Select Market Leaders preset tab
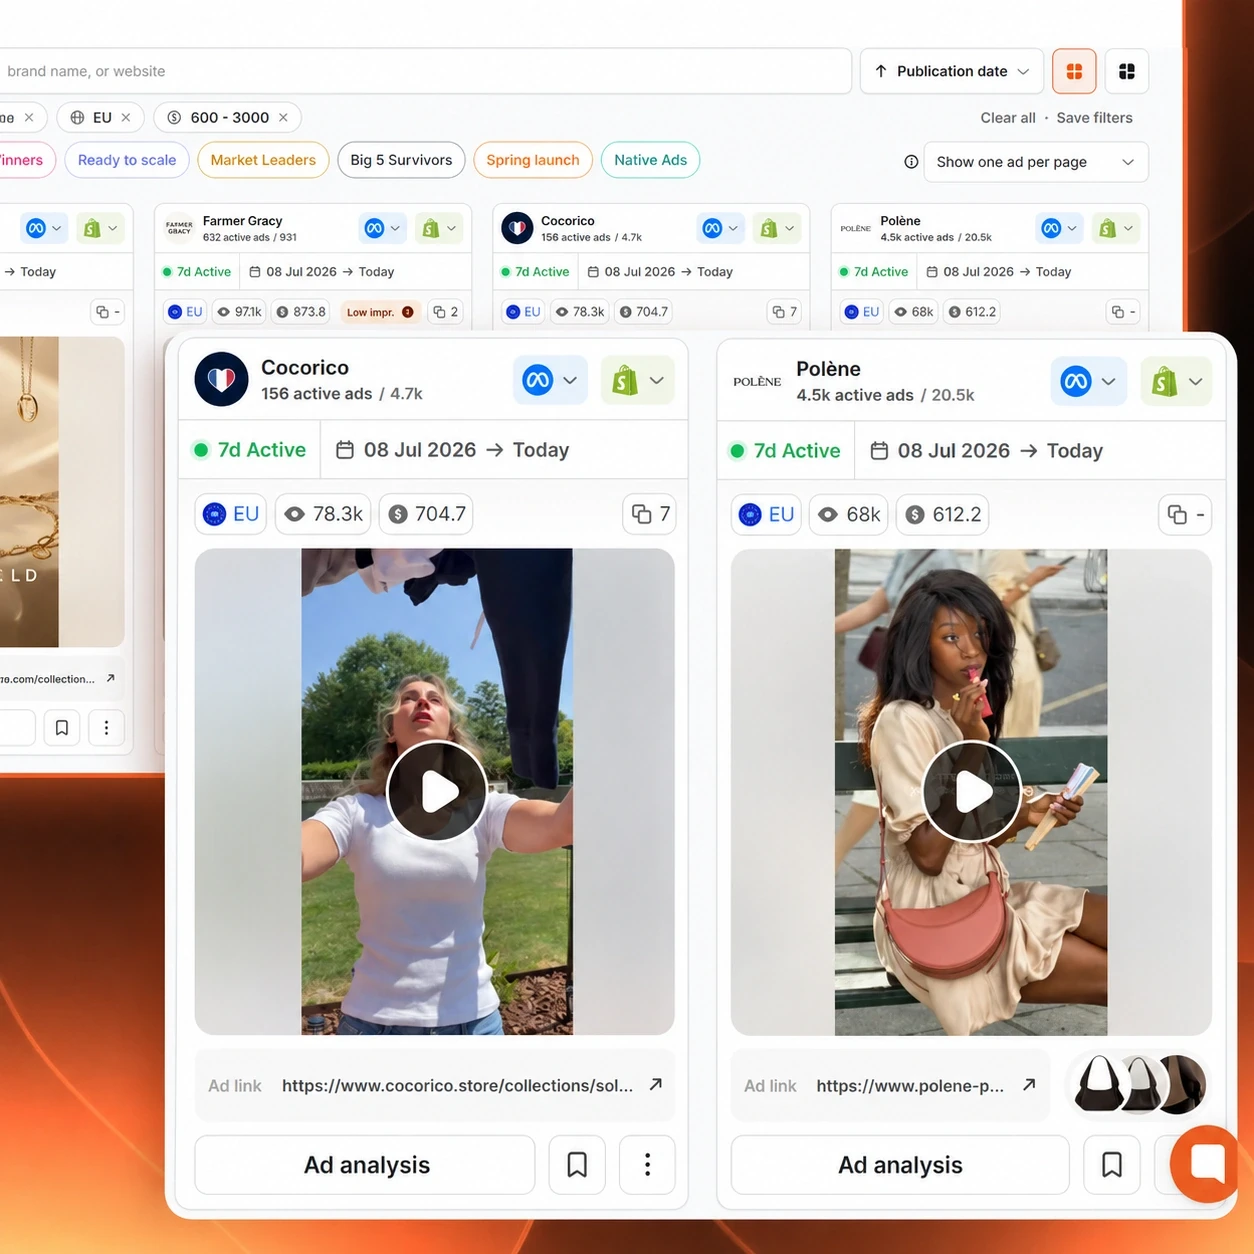 pos(263,160)
